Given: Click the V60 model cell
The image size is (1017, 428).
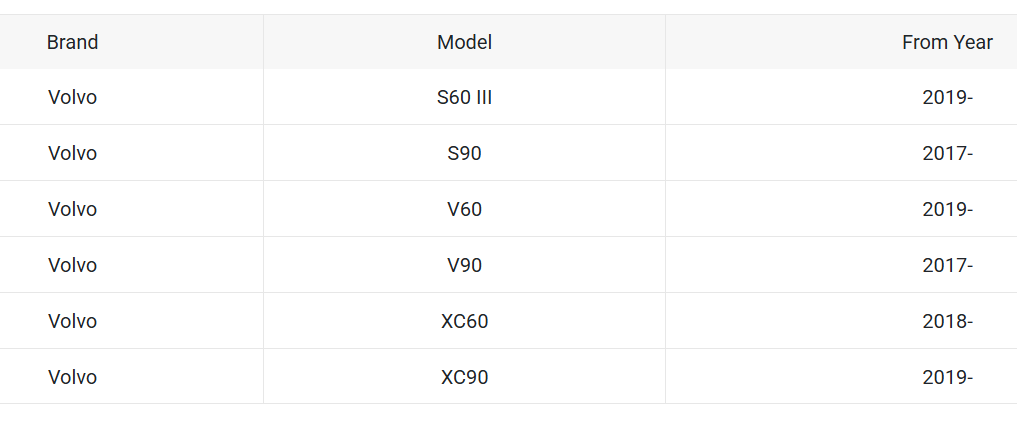Looking at the screenshot, I should click(x=464, y=210).
